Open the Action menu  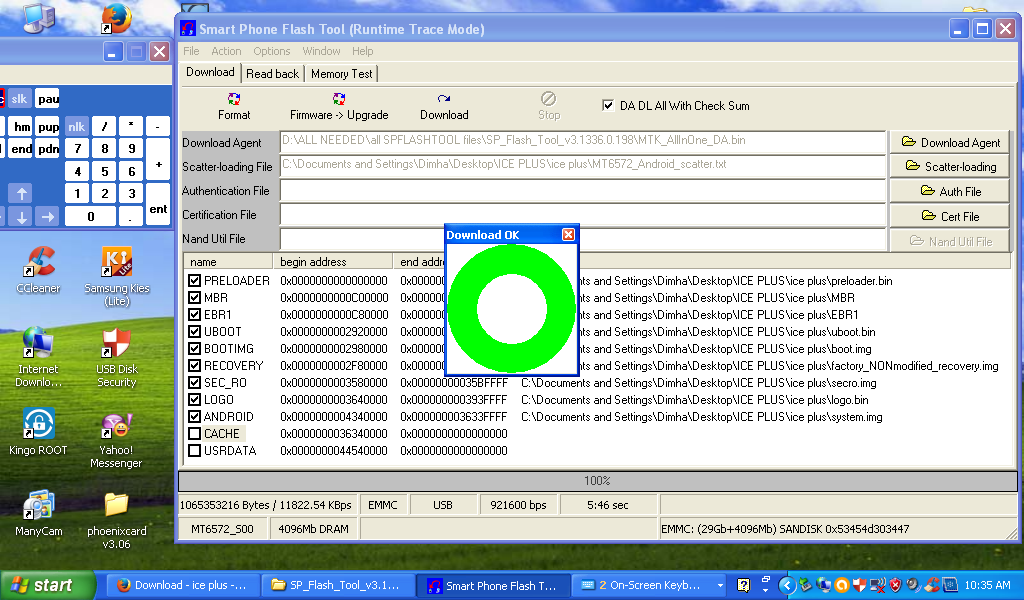(x=226, y=51)
